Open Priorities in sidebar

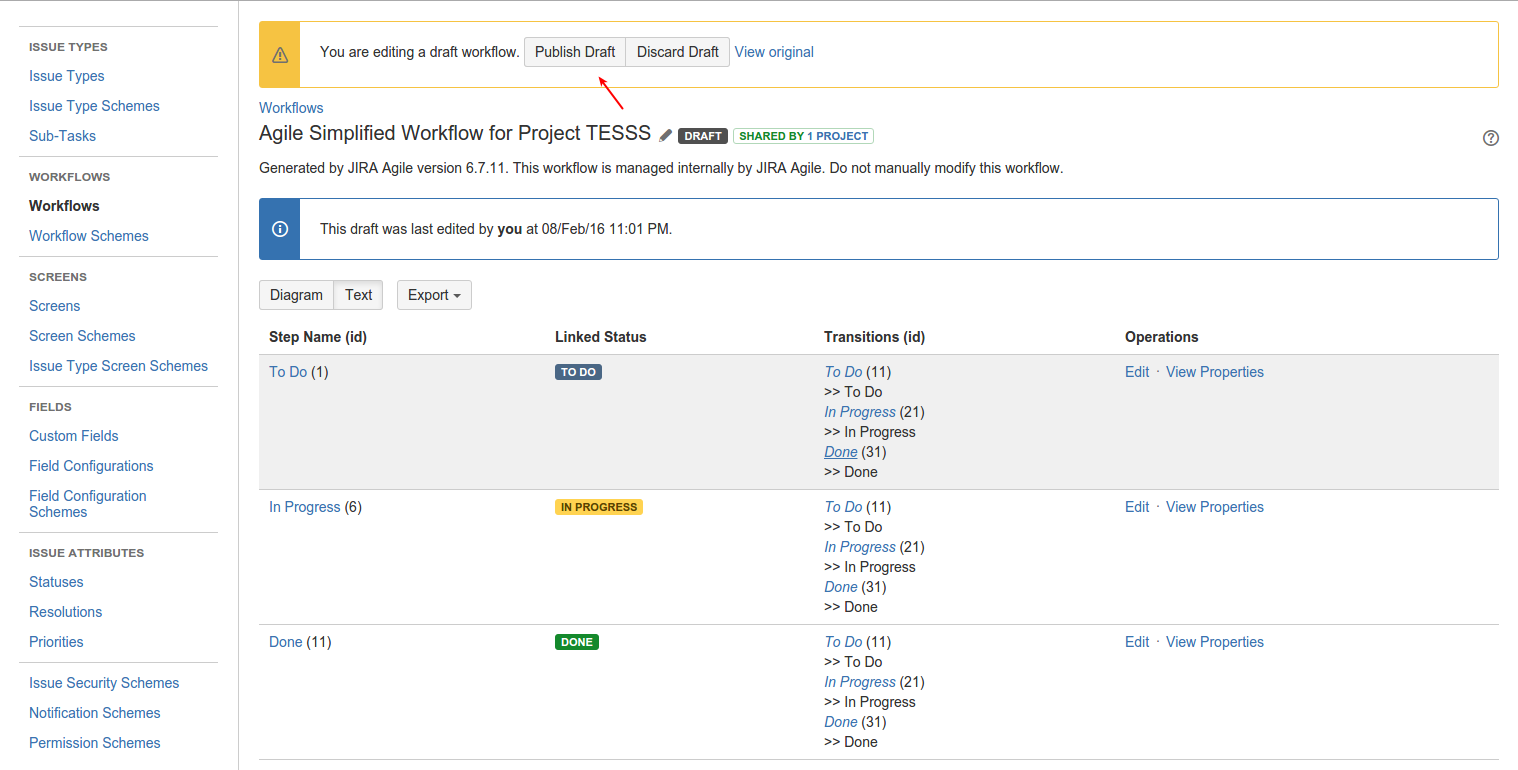click(56, 642)
